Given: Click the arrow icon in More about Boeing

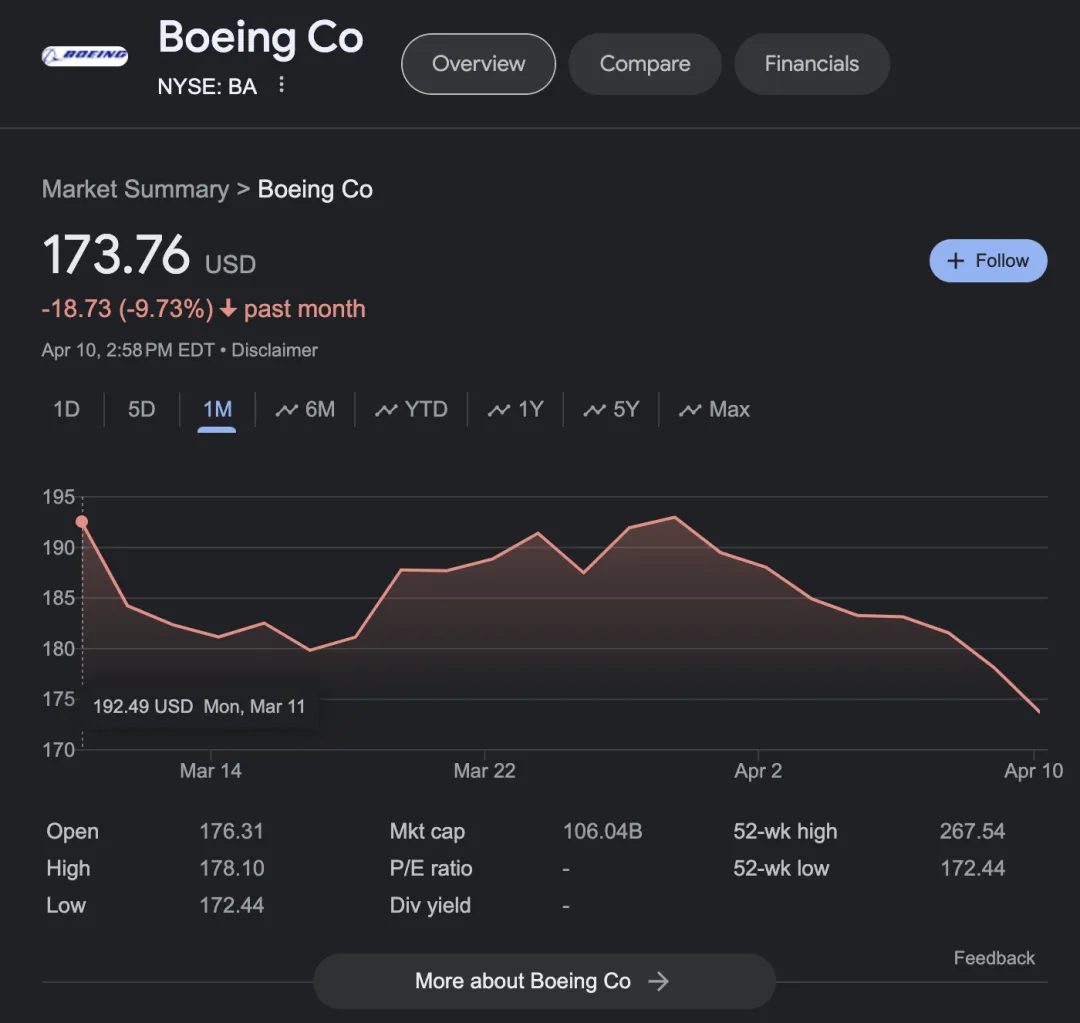Looking at the screenshot, I should (x=658, y=981).
